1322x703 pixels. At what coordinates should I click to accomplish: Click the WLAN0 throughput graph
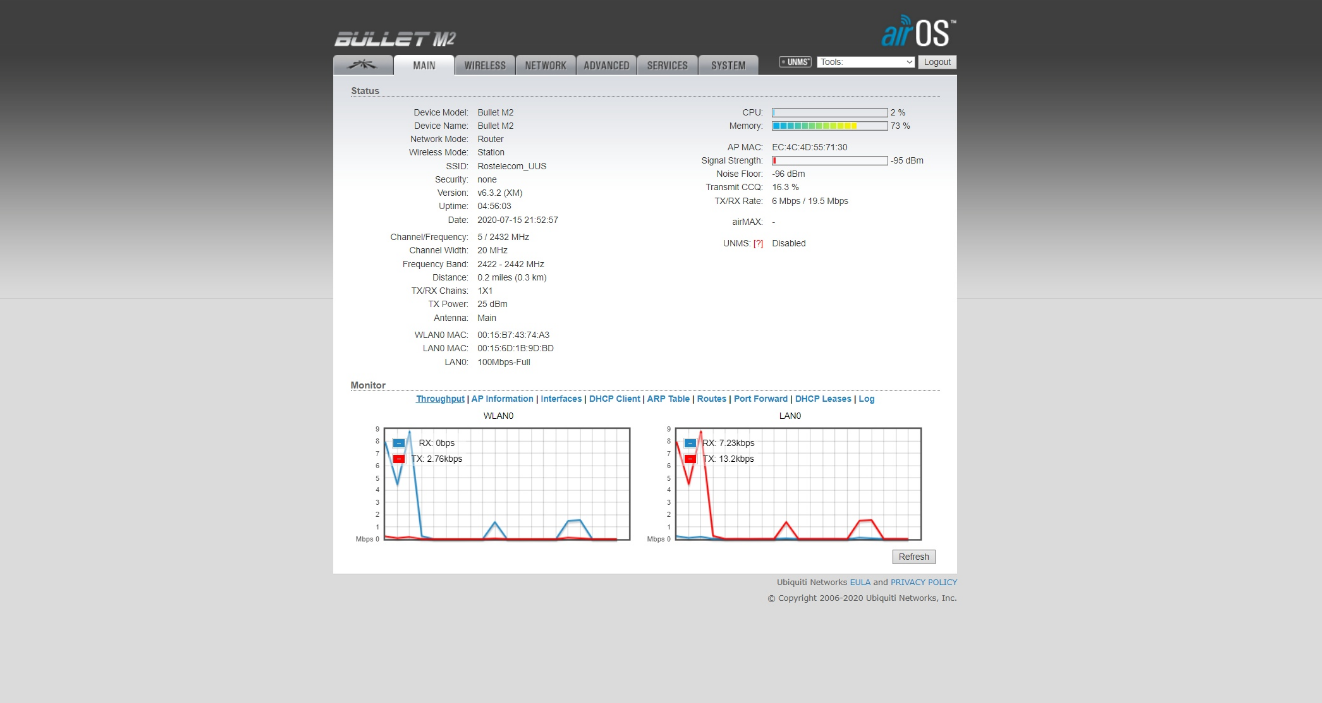tap(507, 484)
